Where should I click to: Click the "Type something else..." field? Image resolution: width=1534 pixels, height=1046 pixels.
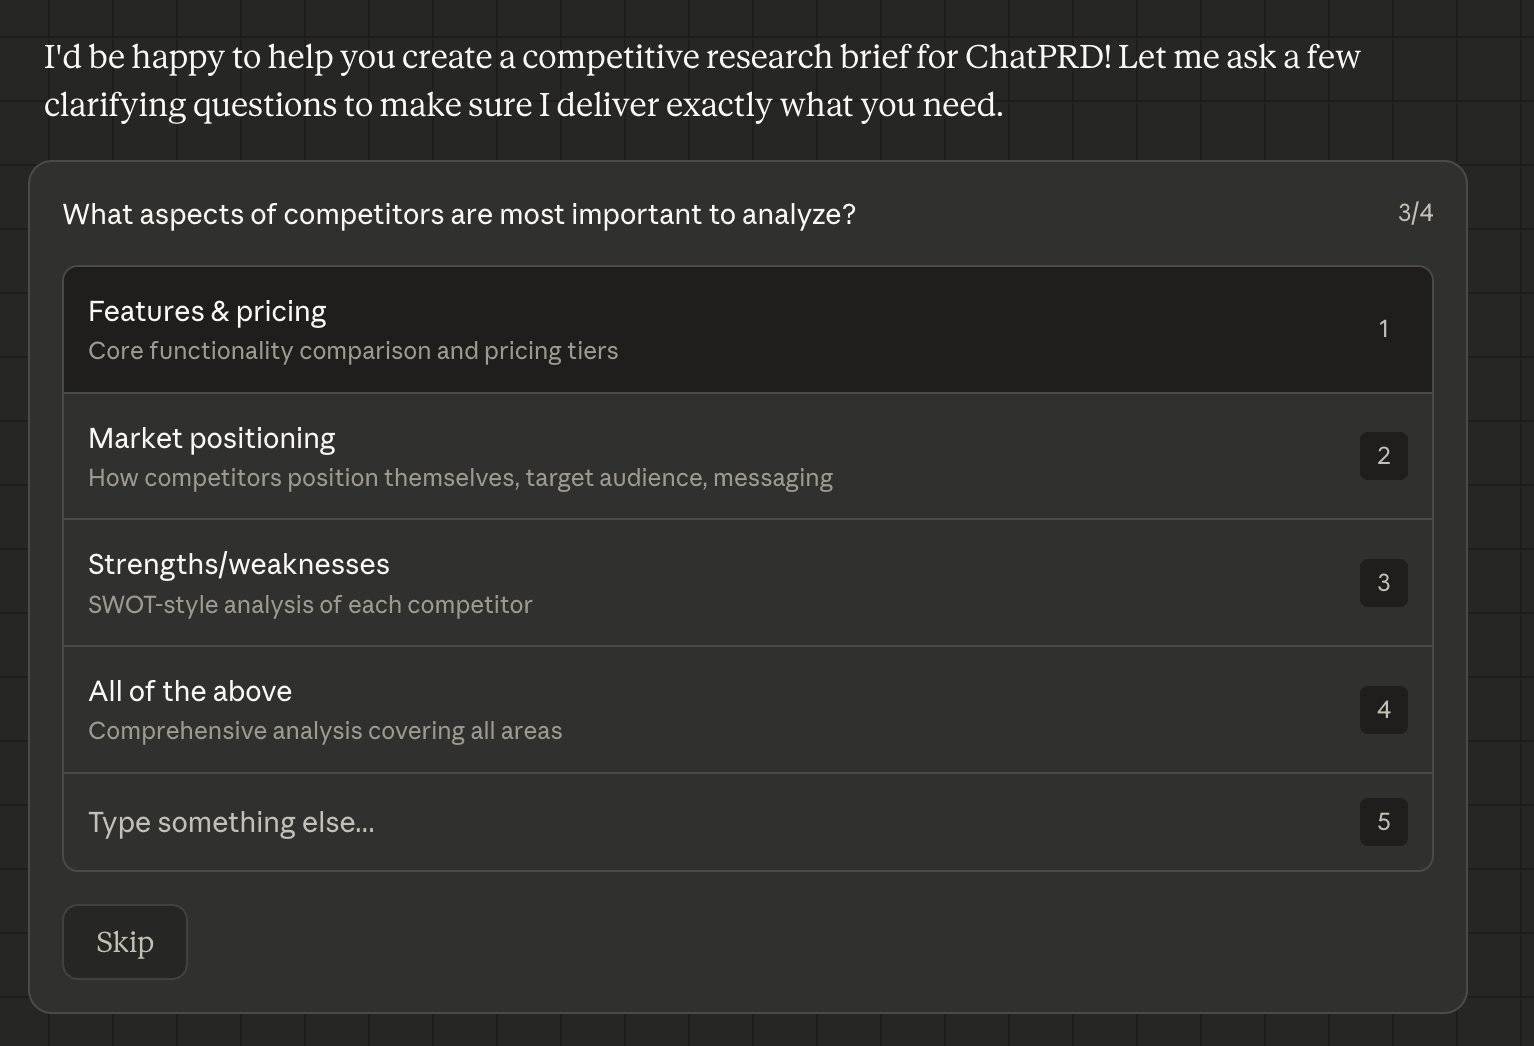[231, 822]
